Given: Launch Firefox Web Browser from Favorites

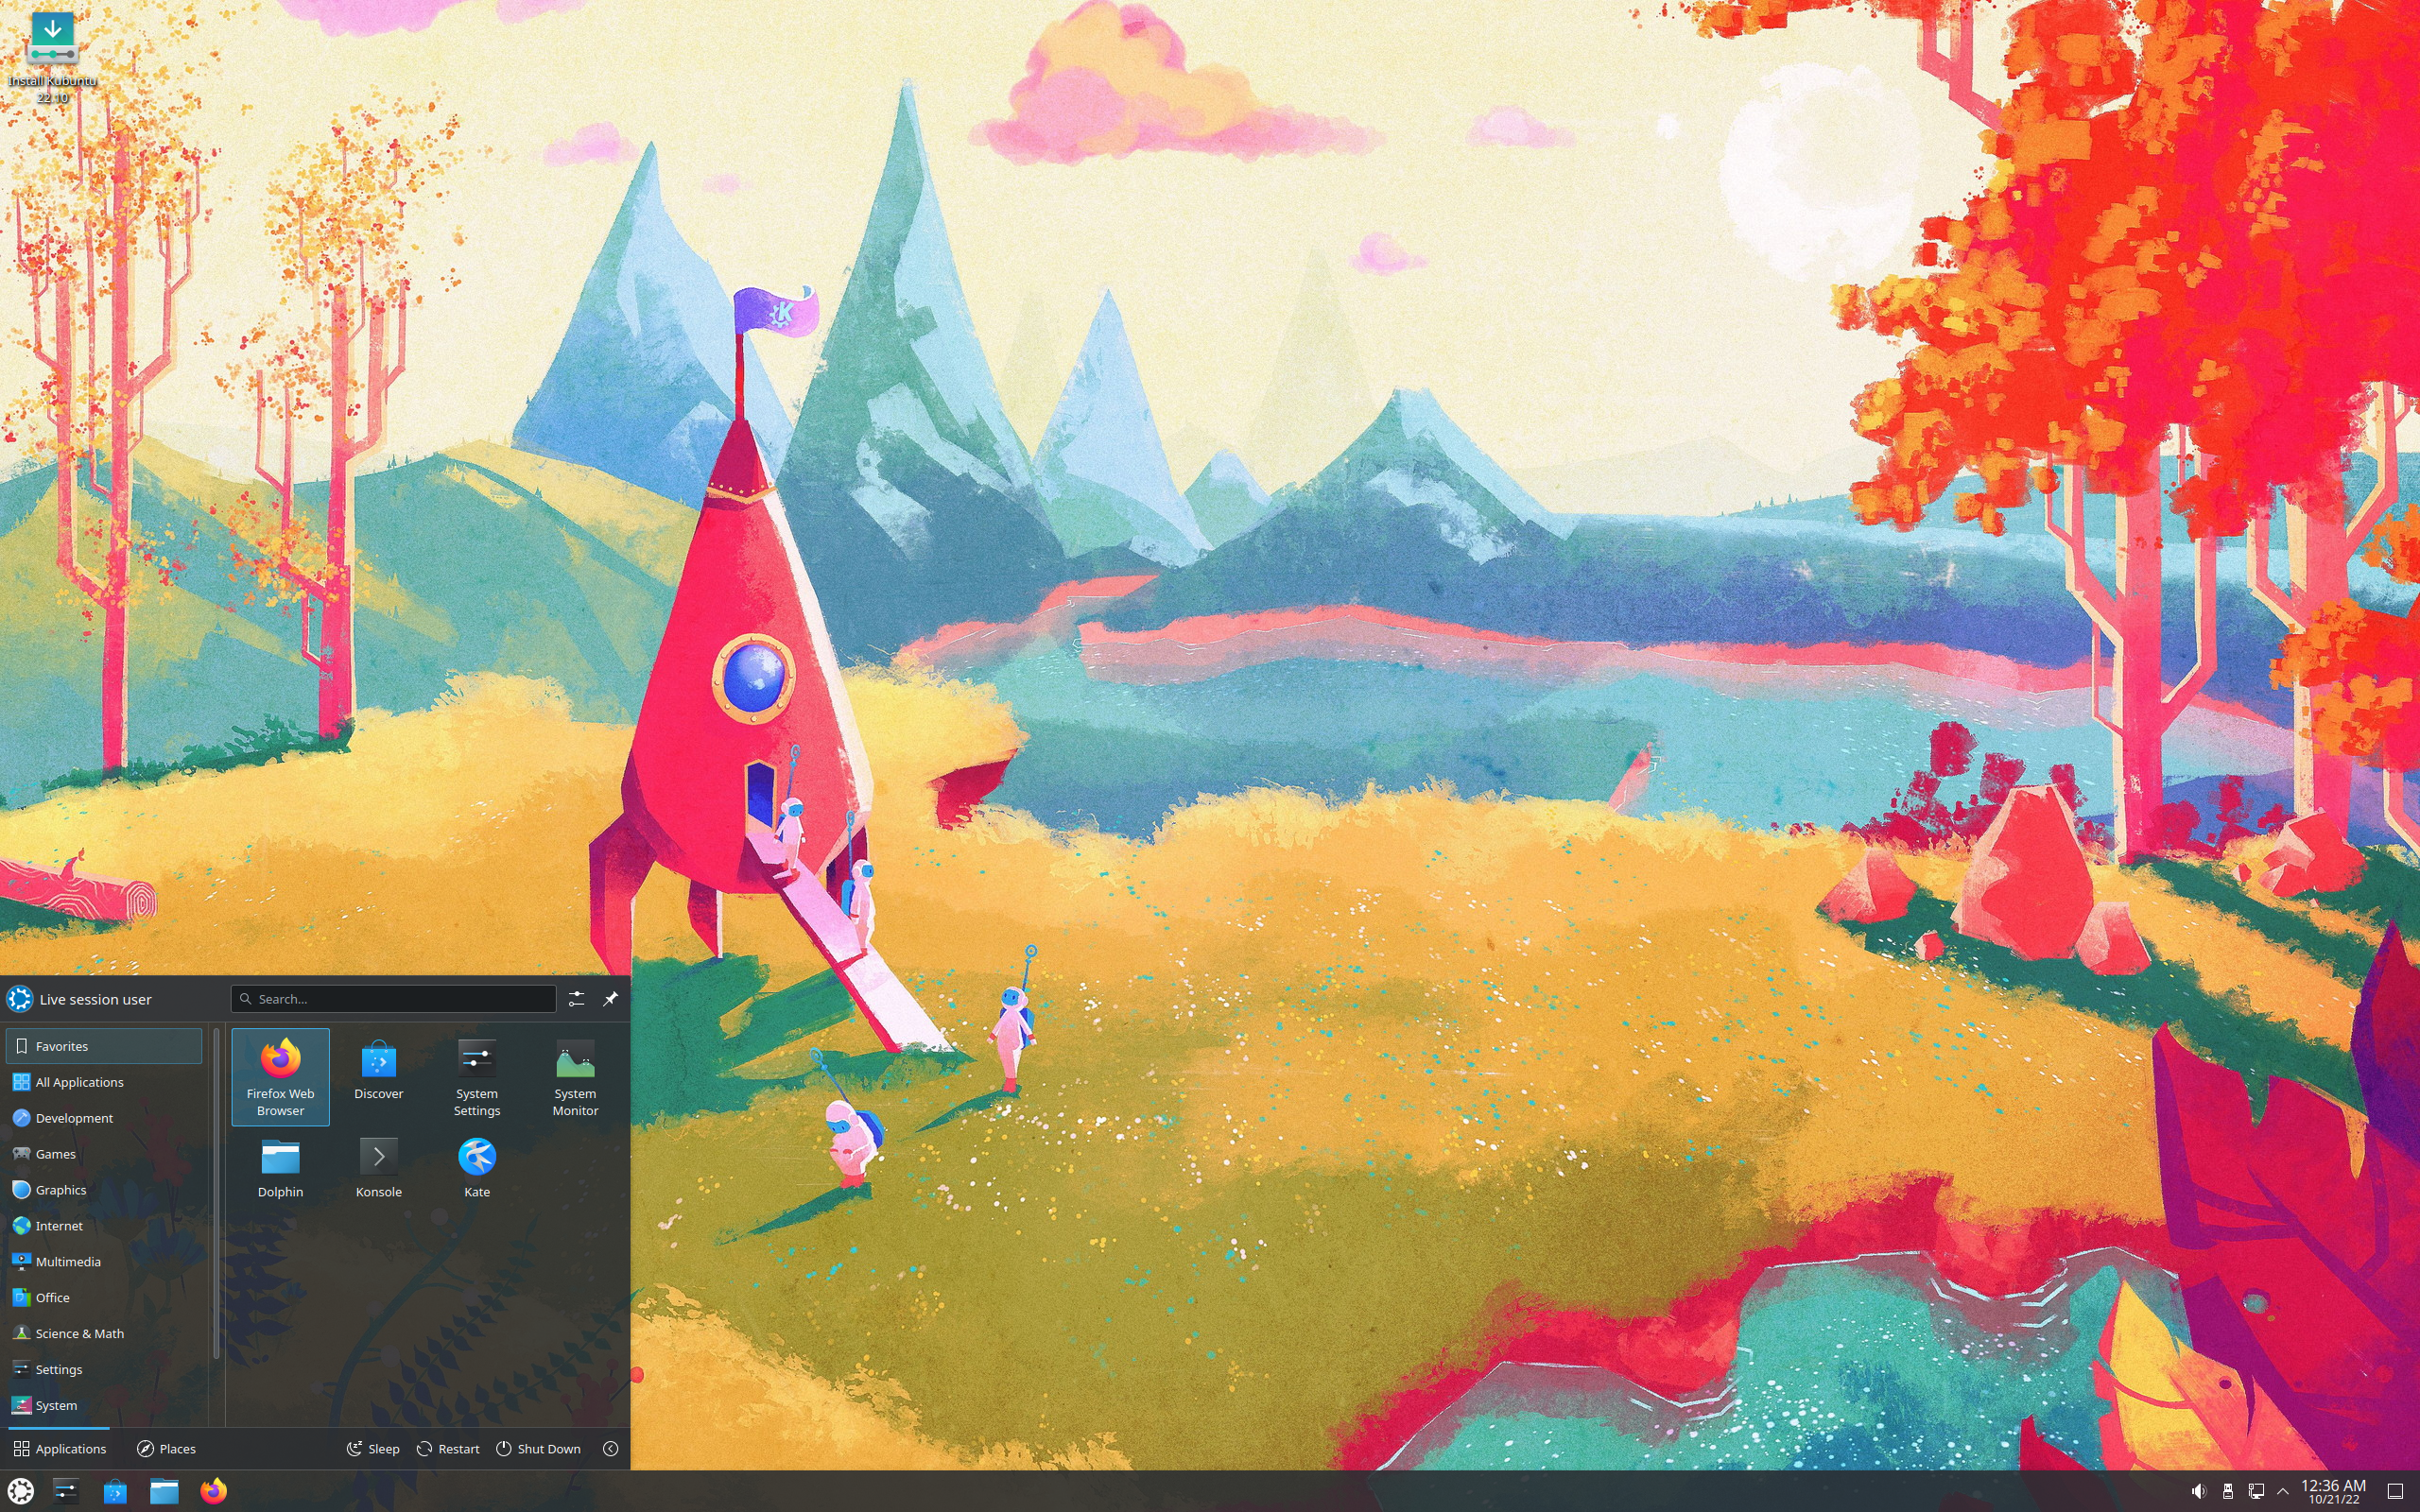Looking at the screenshot, I should (x=280, y=1077).
